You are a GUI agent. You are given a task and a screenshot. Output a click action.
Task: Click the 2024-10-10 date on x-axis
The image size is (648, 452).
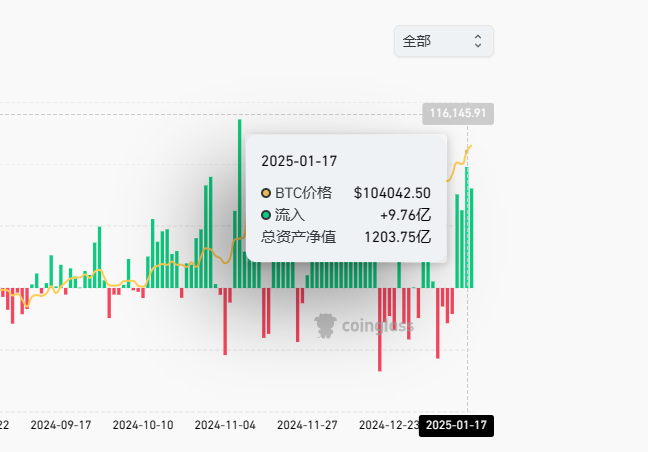point(143,425)
